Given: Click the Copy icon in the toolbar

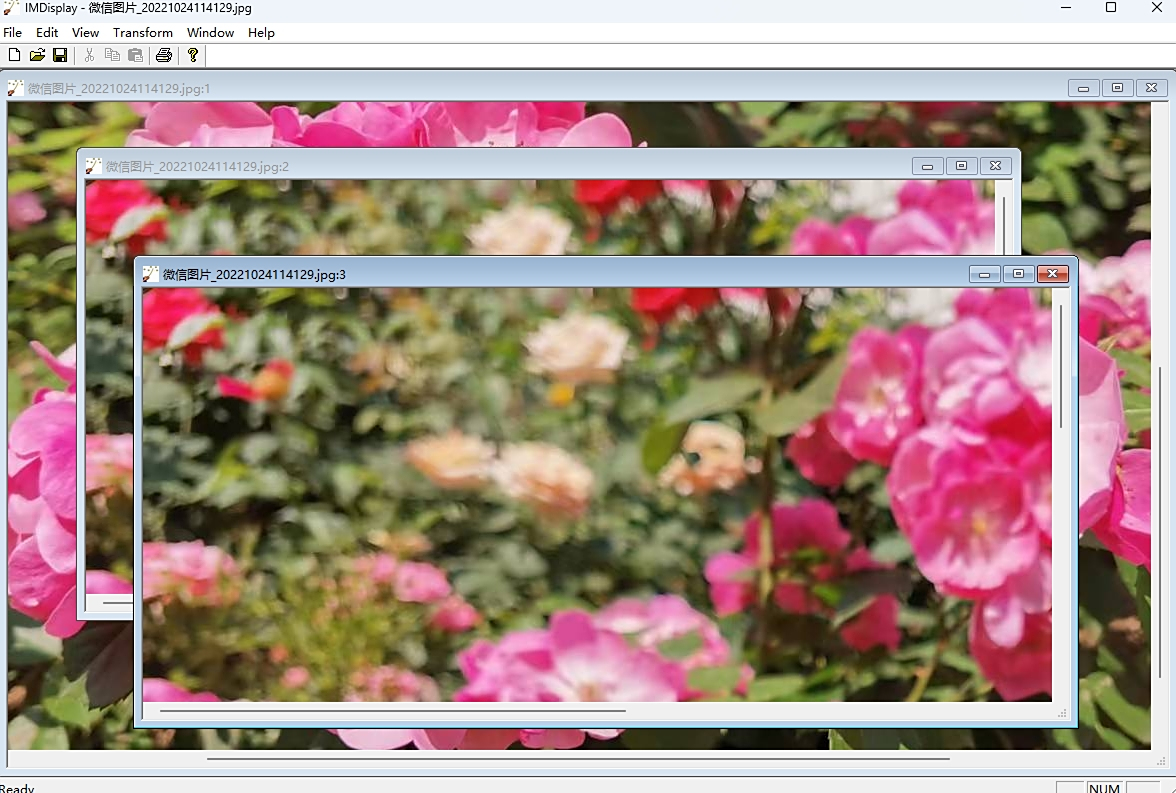Looking at the screenshot, I should [112, 55].
